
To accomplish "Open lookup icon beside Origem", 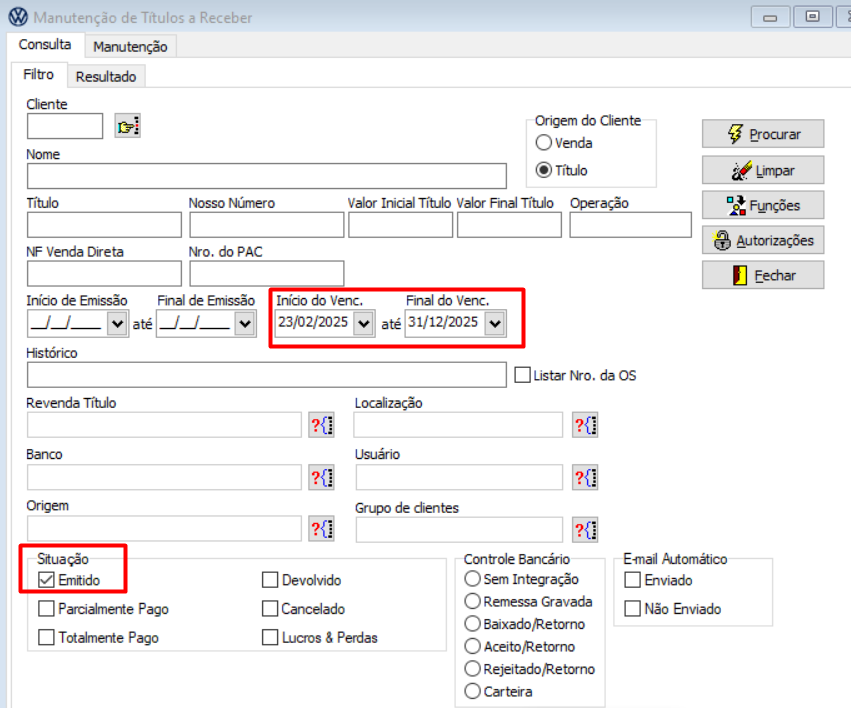I will (321, 529).
